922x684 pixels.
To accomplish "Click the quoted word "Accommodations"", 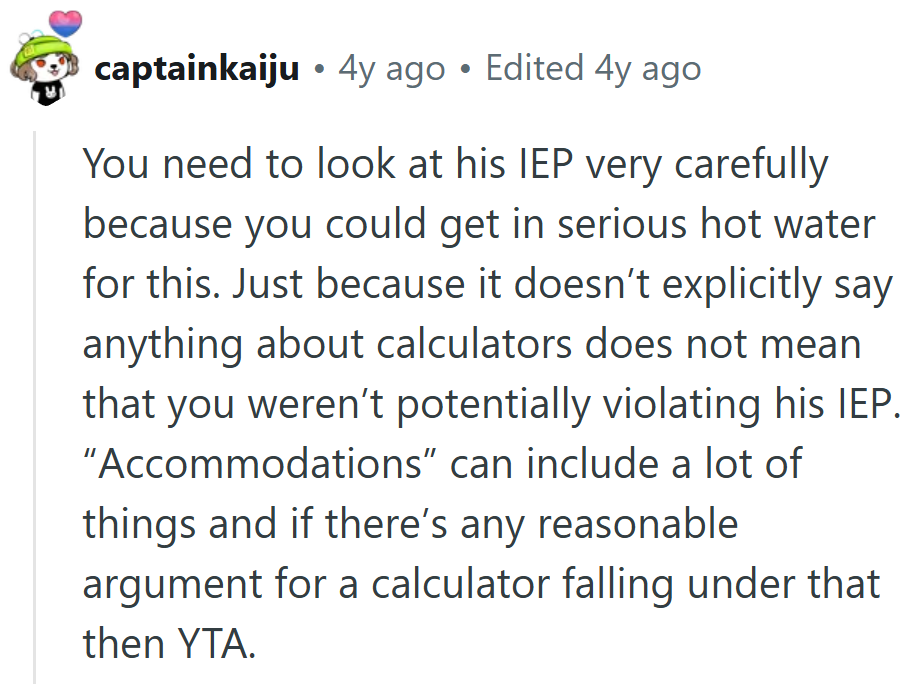I will click(x=259, y=464).
